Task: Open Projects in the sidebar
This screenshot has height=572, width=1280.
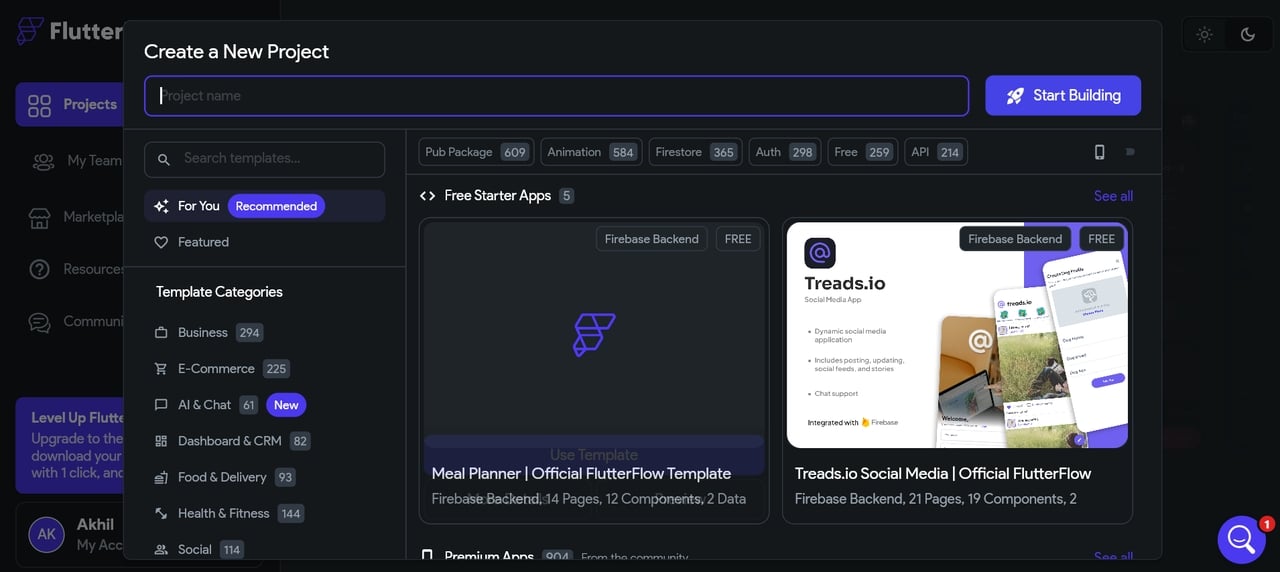Action: click(70, 104)
